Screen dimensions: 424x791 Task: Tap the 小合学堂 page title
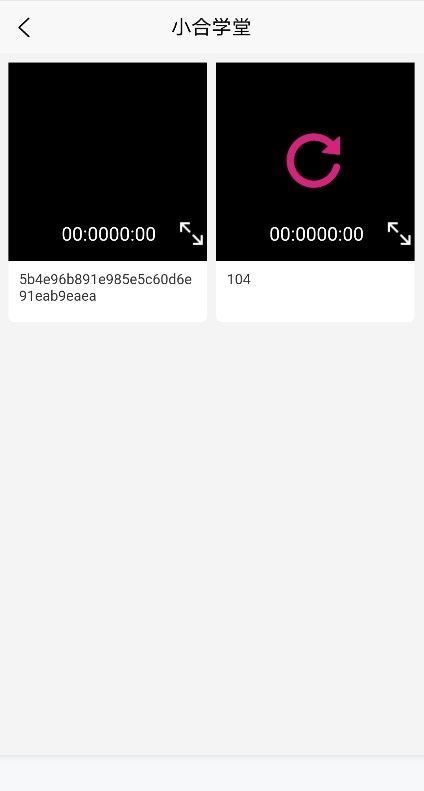tap(211, 27)
